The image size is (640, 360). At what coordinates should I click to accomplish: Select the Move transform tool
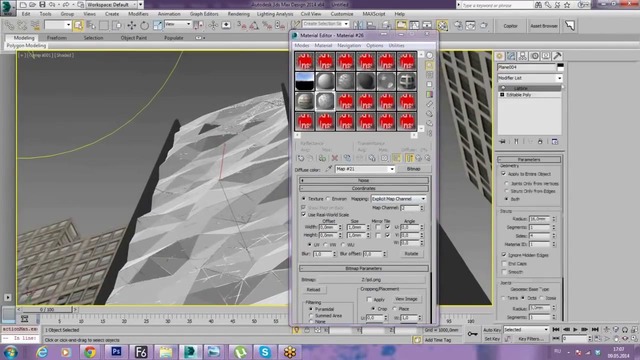[x=131, y=25]
